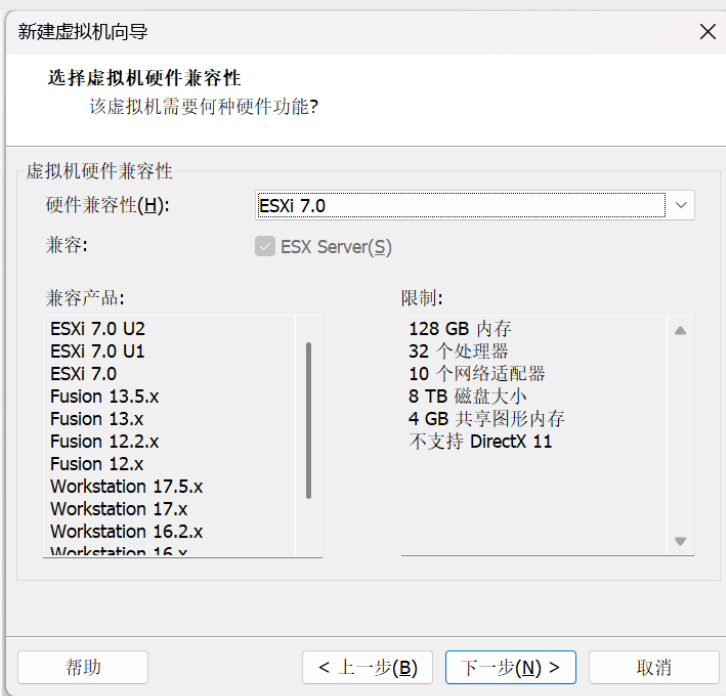Select Fusion 13.x in the list
This screenshot has width=726, height=696.
97,419
